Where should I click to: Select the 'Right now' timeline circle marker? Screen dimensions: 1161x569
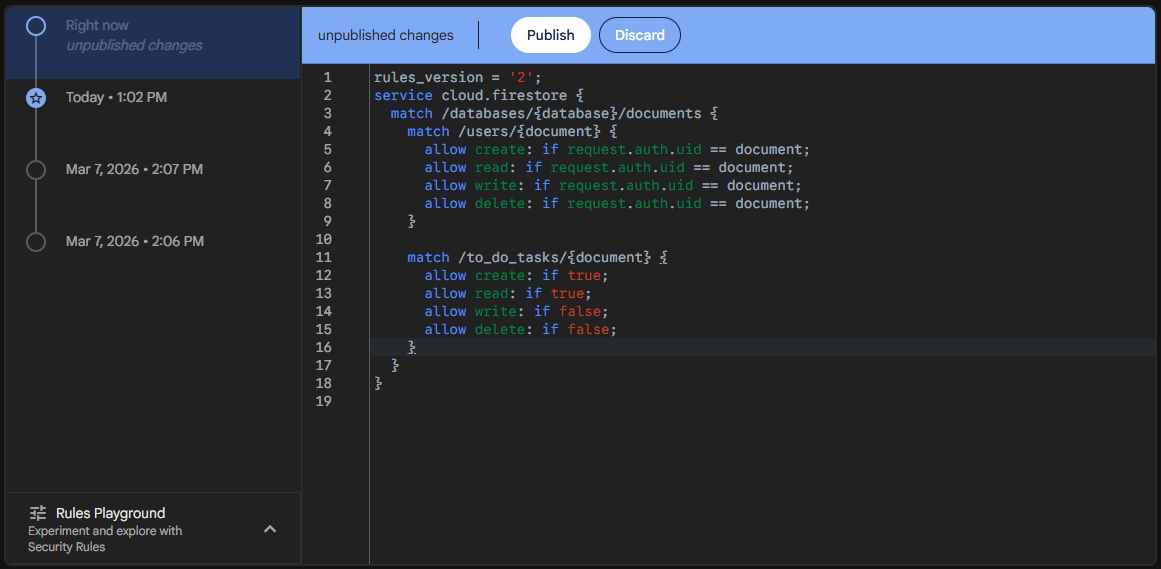tap(36, 26)
